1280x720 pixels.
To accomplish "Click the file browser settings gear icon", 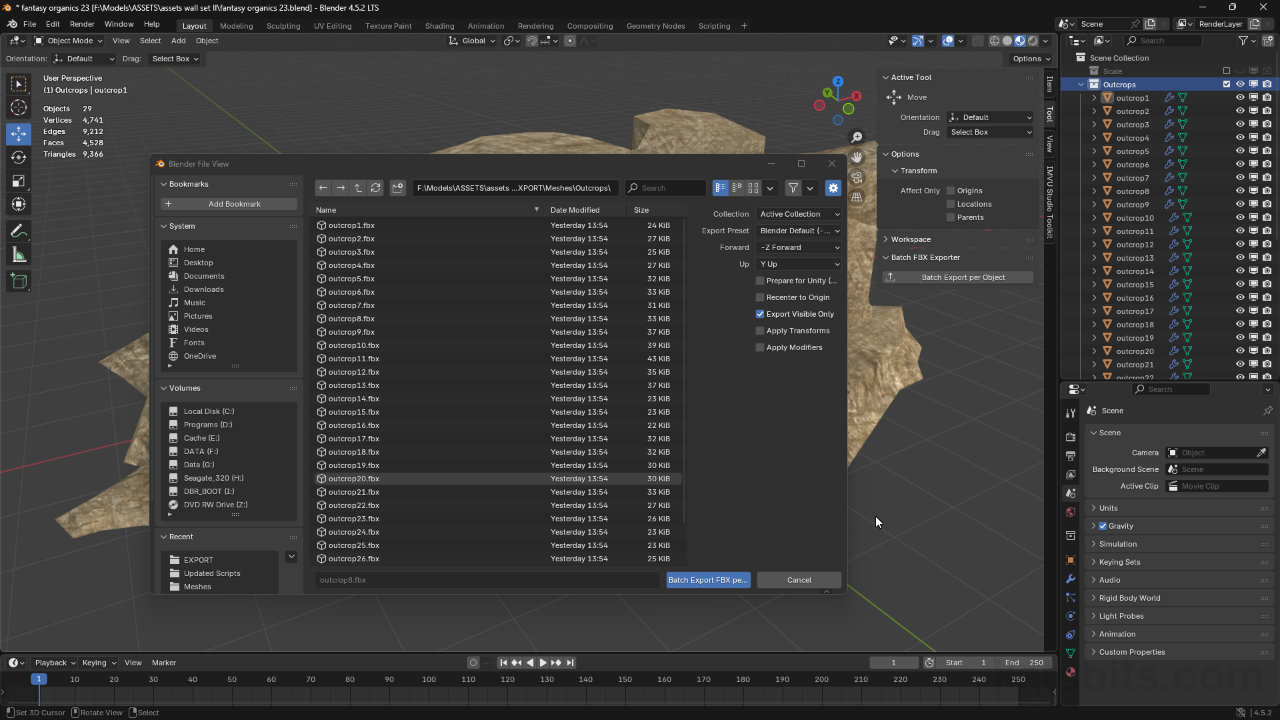I will (x=833, y=188).
